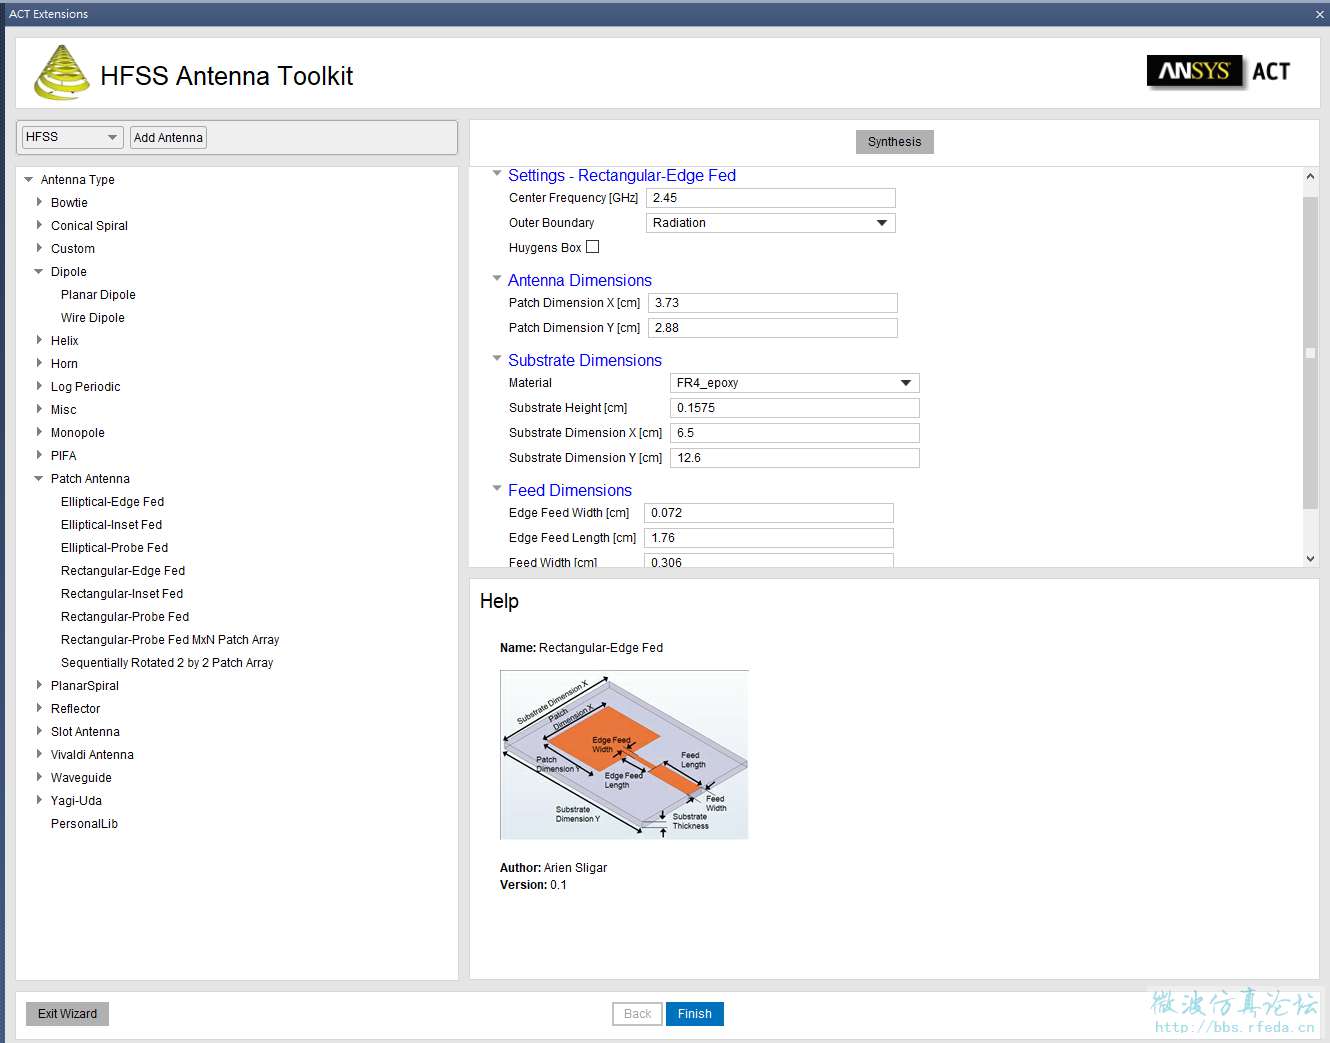The image size is (1330, 1043).
Task: Expand the Conical Spiral category
Action: click(39, 225)
